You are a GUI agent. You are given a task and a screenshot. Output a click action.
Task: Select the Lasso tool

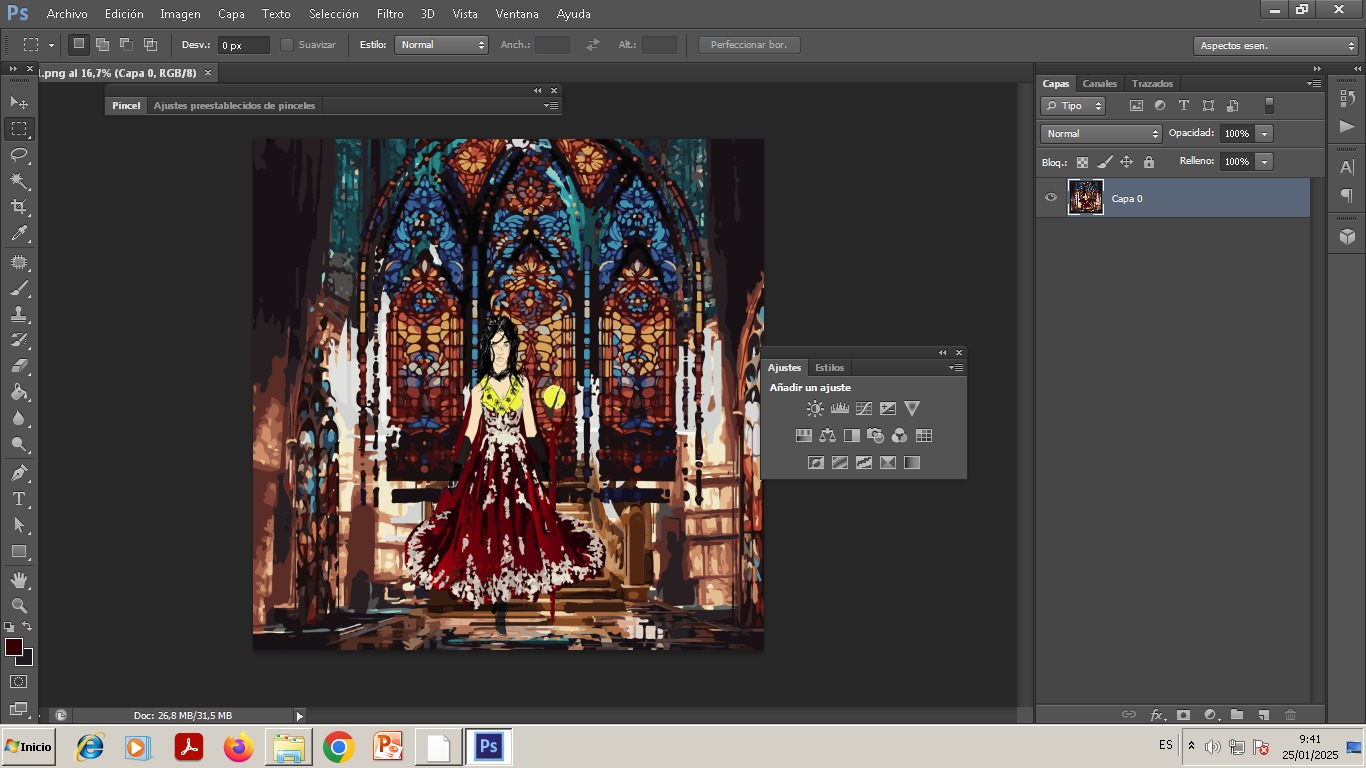point(19,154)
